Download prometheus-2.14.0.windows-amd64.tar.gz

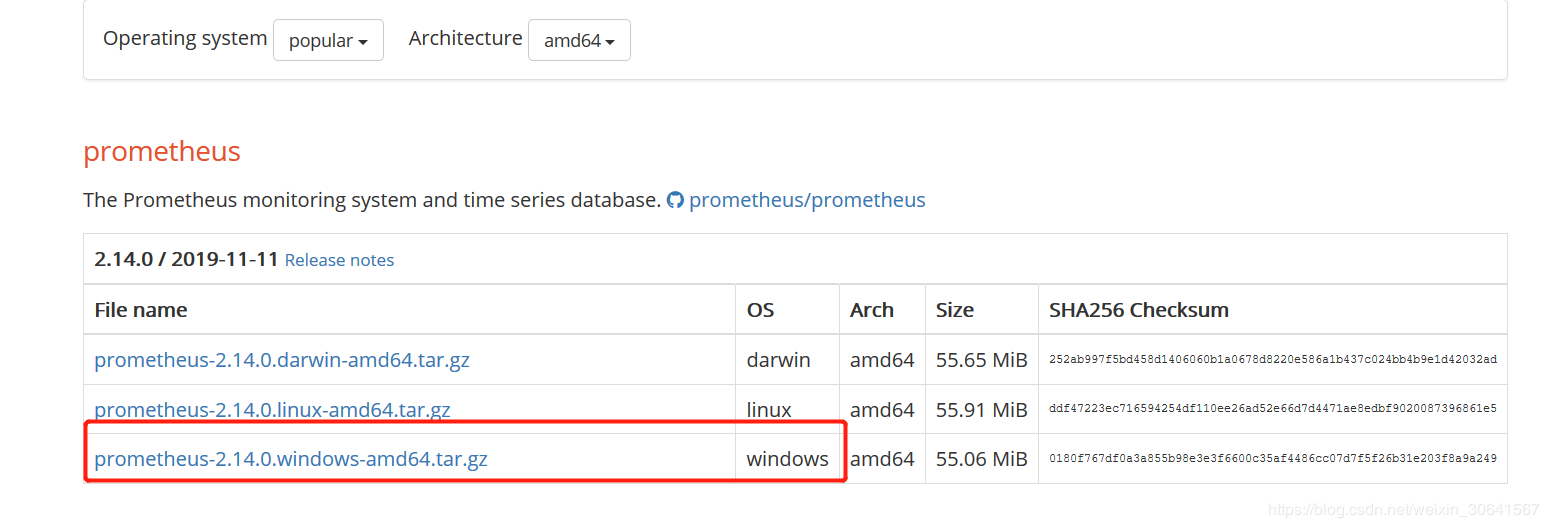tap(291, 460)
